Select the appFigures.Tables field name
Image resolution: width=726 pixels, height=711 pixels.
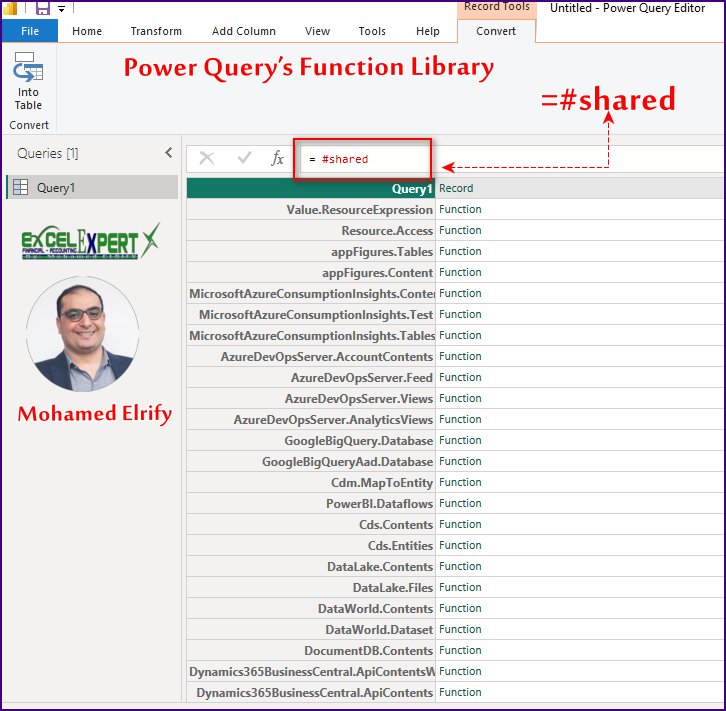(382, 252)
